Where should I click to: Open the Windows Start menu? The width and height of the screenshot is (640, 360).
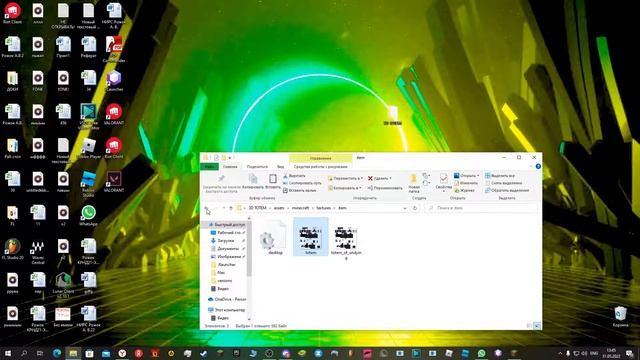tap(7, 353)
